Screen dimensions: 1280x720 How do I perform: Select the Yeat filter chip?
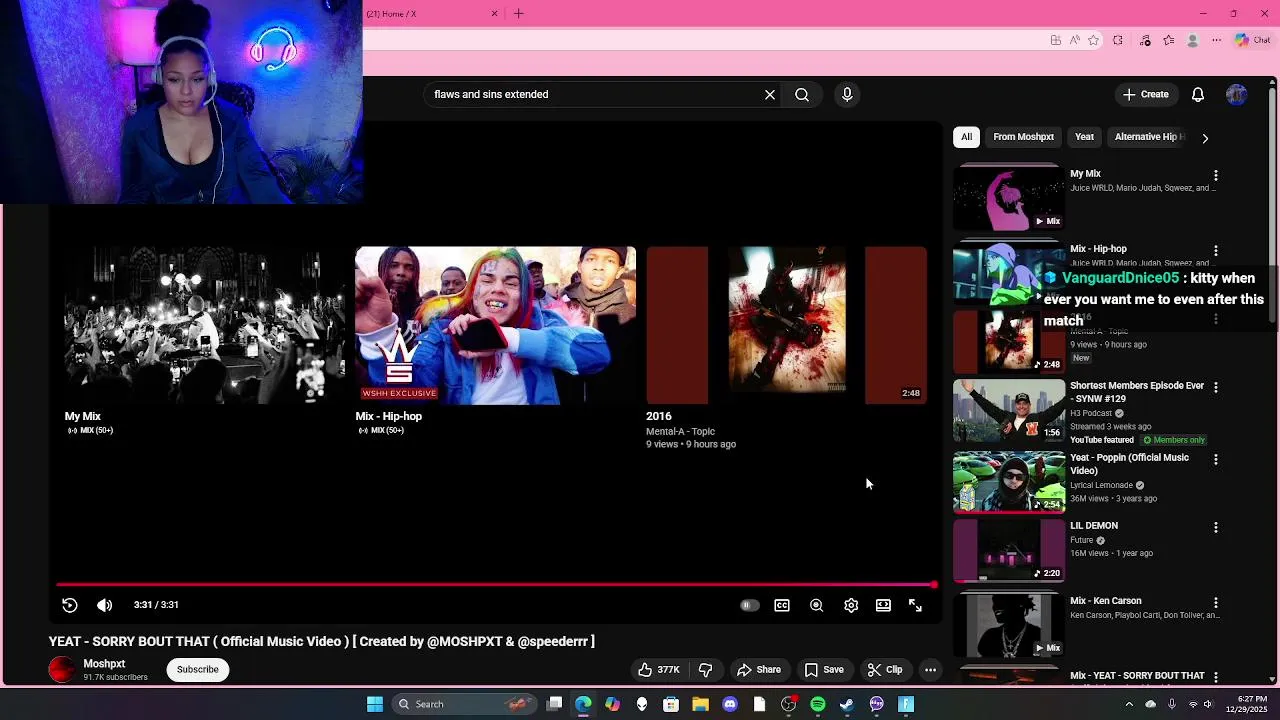point(1084,137)
